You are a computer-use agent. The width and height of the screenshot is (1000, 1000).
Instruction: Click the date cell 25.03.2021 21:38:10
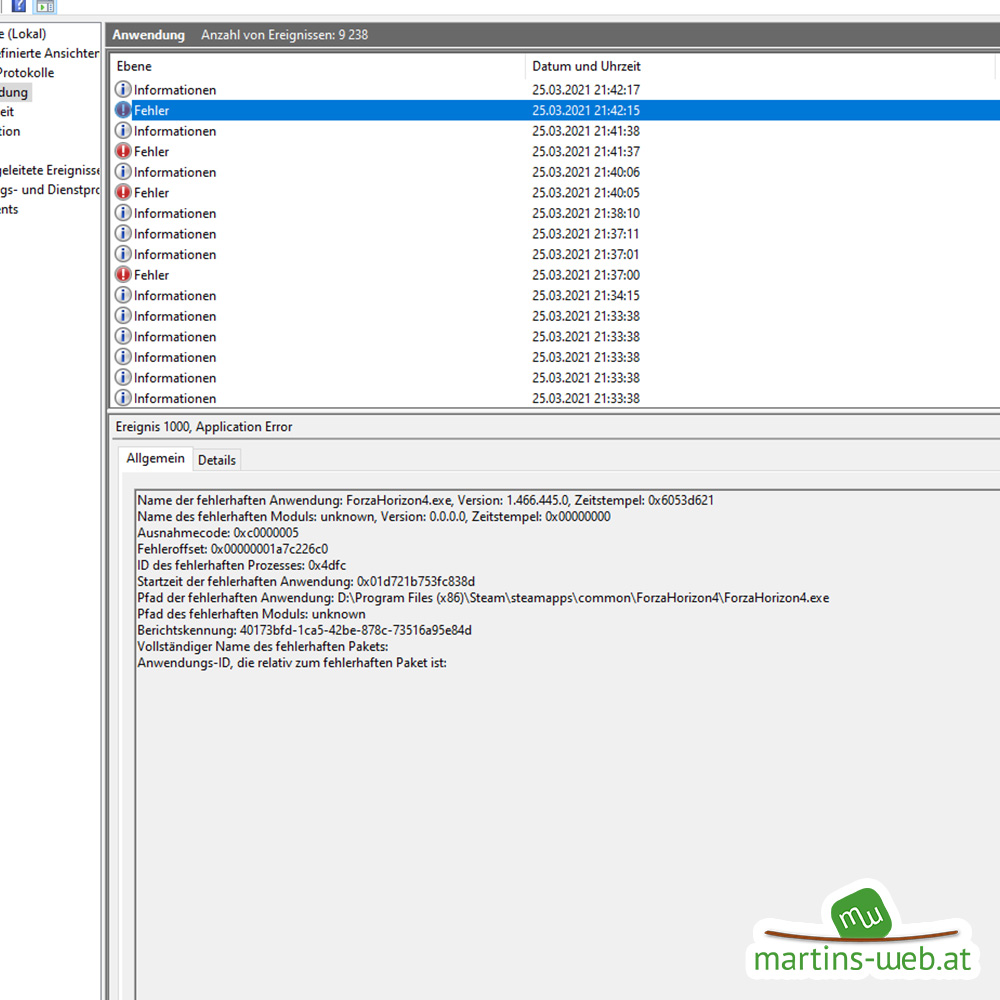pyautogui.click(x=586, y=213)
